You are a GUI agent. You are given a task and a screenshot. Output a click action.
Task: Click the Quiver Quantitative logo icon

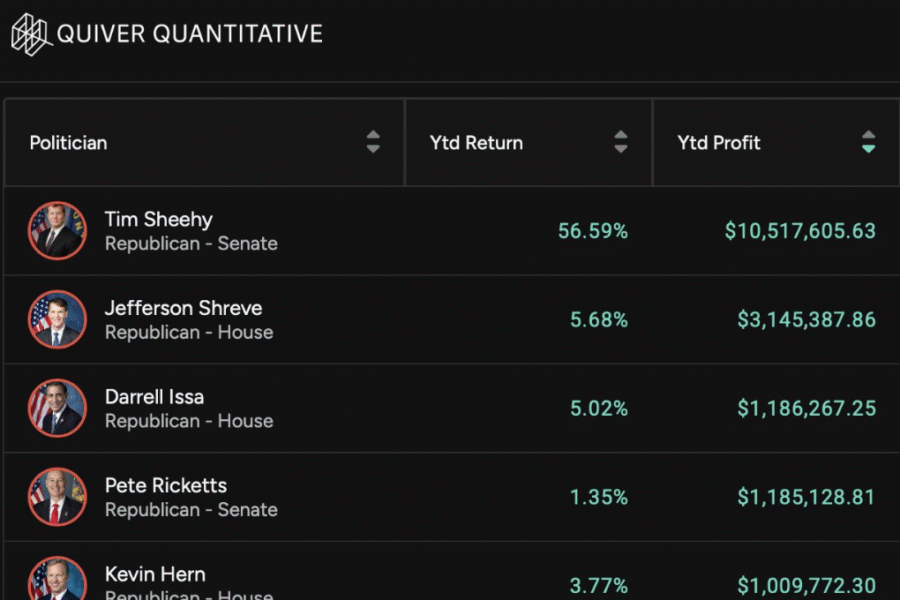click(x=30, y=34)
